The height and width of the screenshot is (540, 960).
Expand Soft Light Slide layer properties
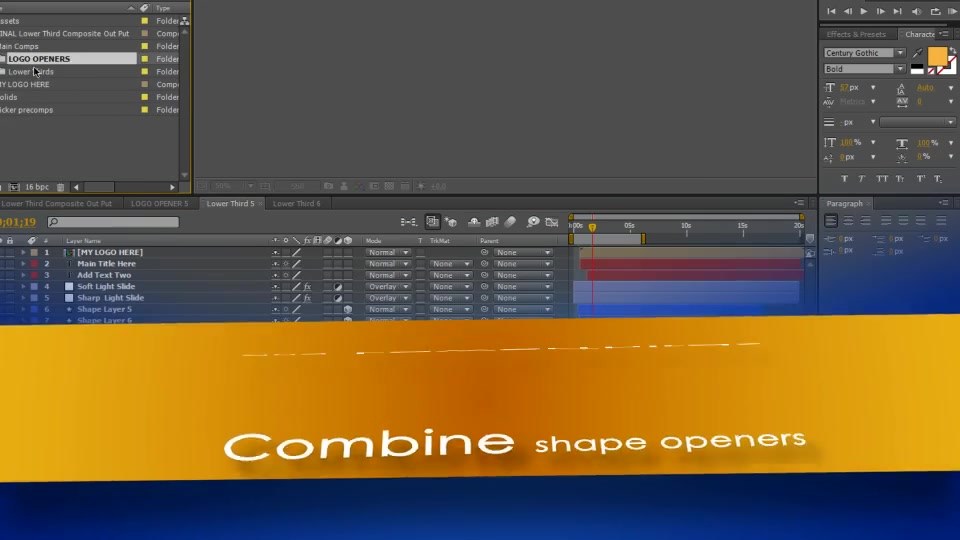point(23,287)
